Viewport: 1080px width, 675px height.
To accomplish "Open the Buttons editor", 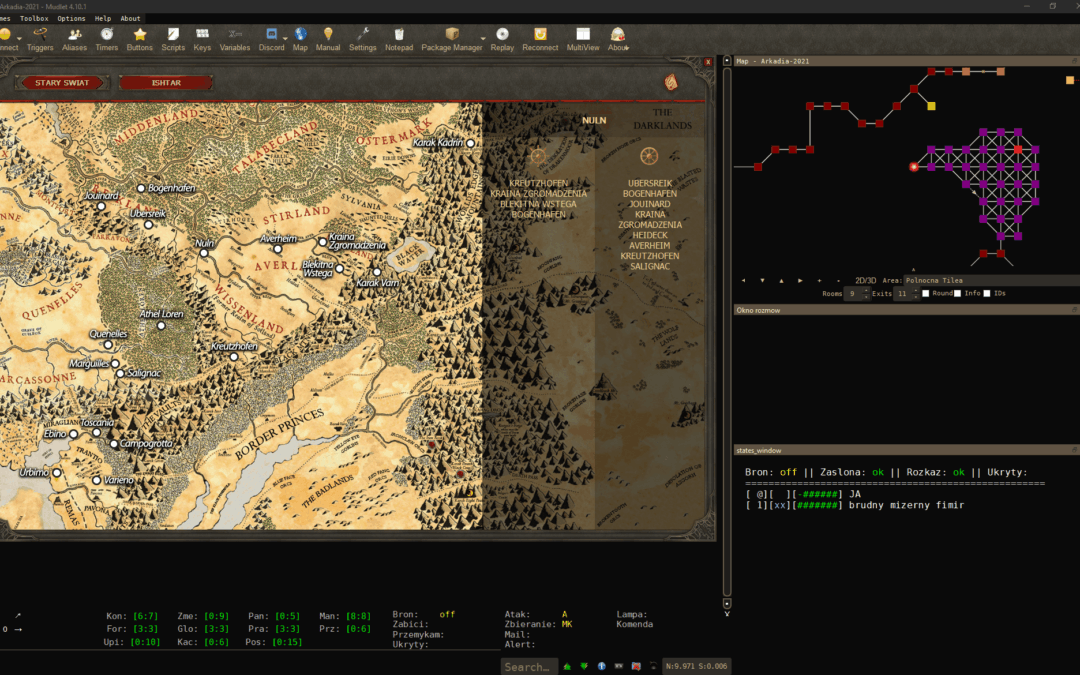I will 140,39.
